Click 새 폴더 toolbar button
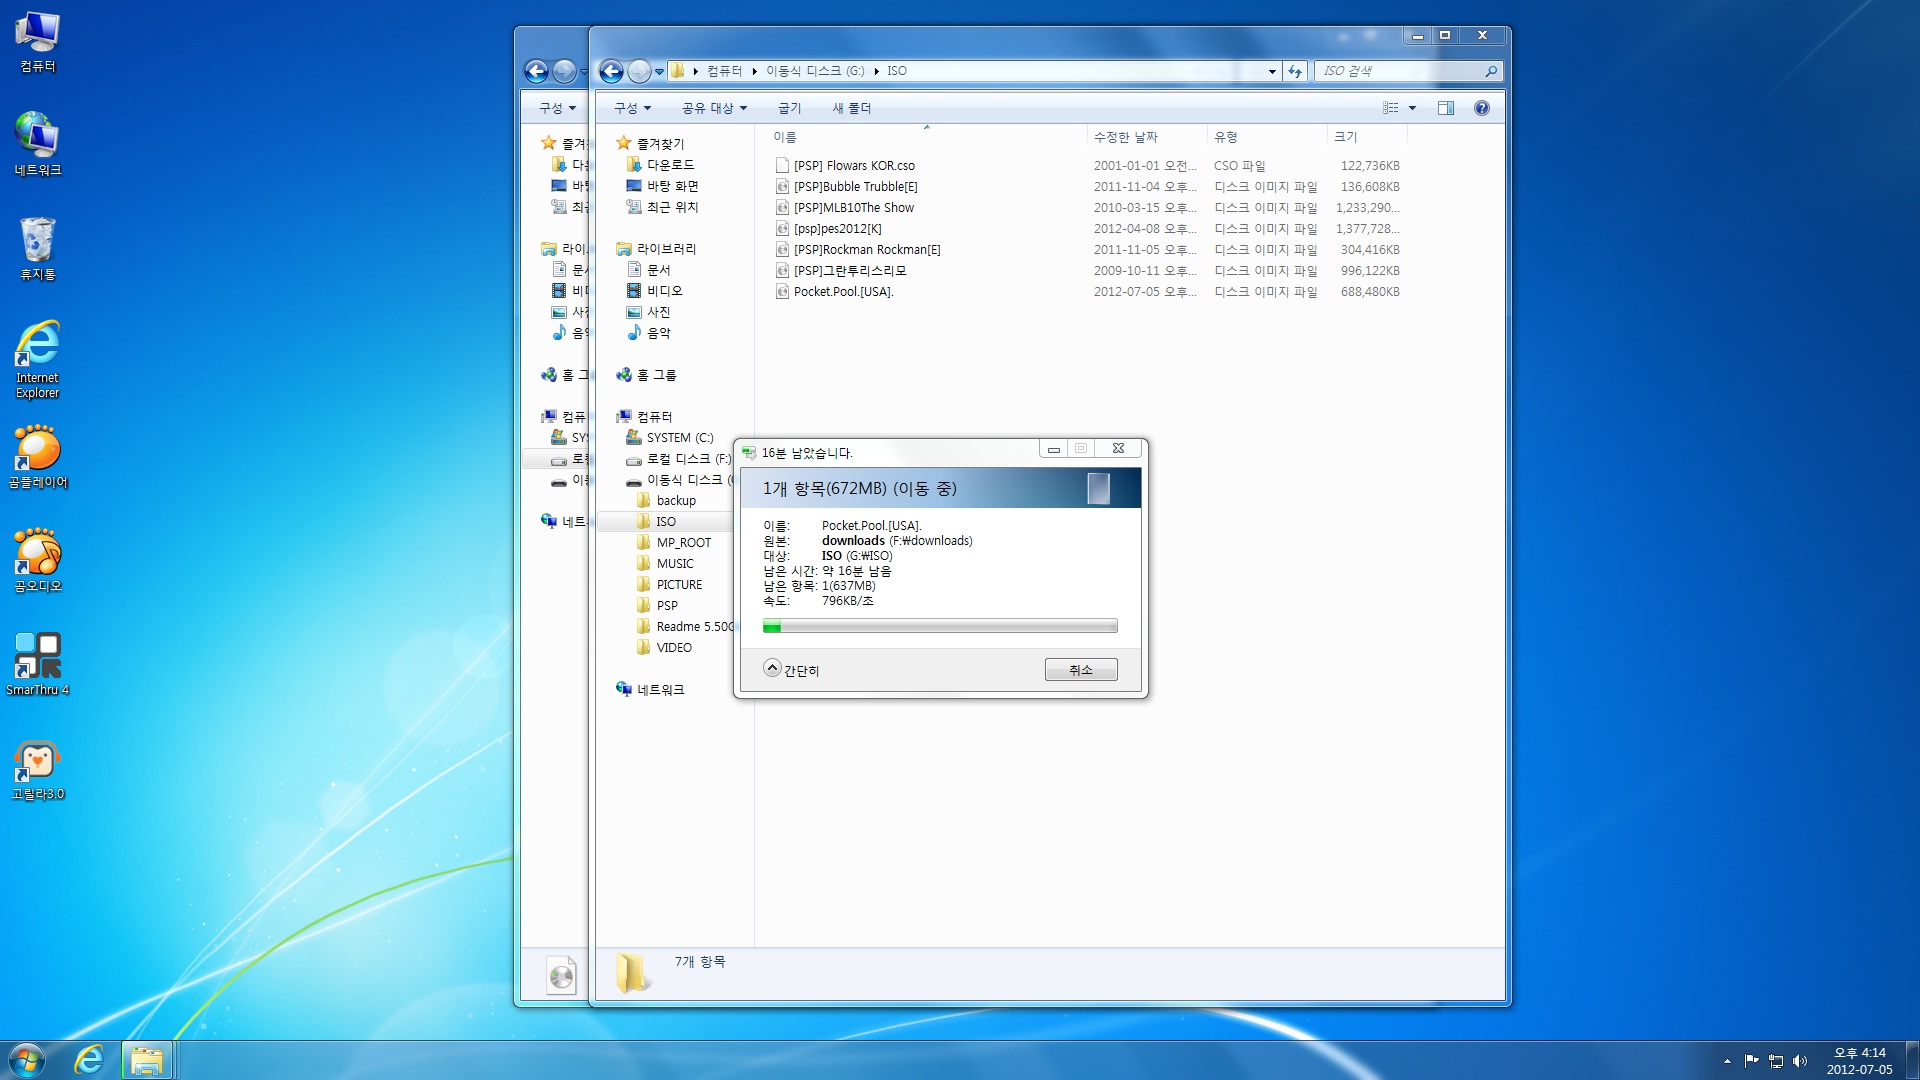This screenshot has width=1920, height=1080. pos(852,108)
